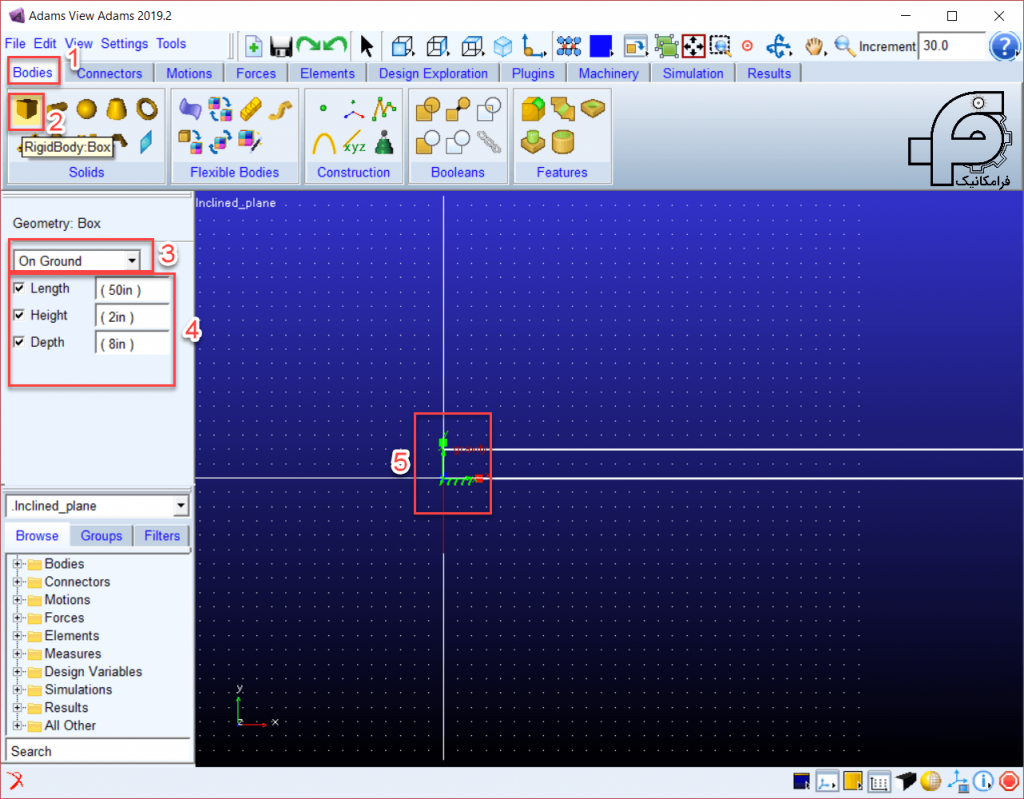
Task: Switch to the Connectors ribbon tab
Action: coord(109,73)
